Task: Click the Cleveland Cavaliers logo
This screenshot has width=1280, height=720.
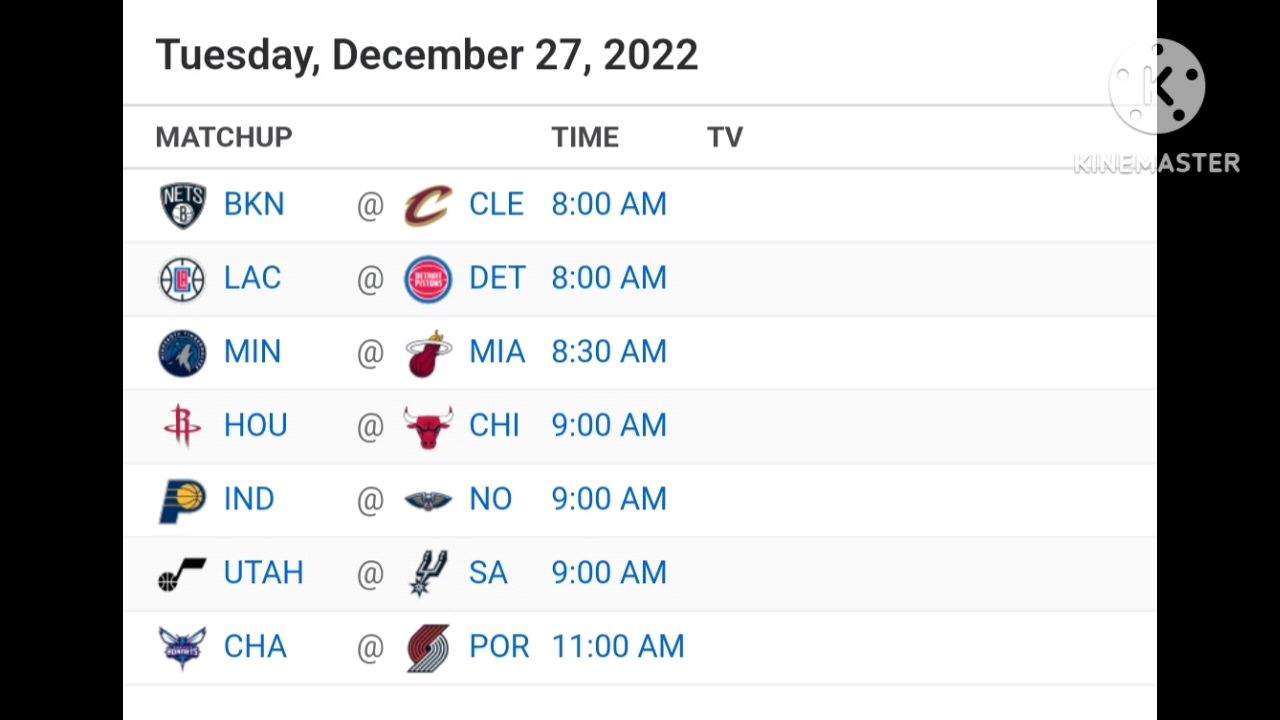Action: point(428,205)
